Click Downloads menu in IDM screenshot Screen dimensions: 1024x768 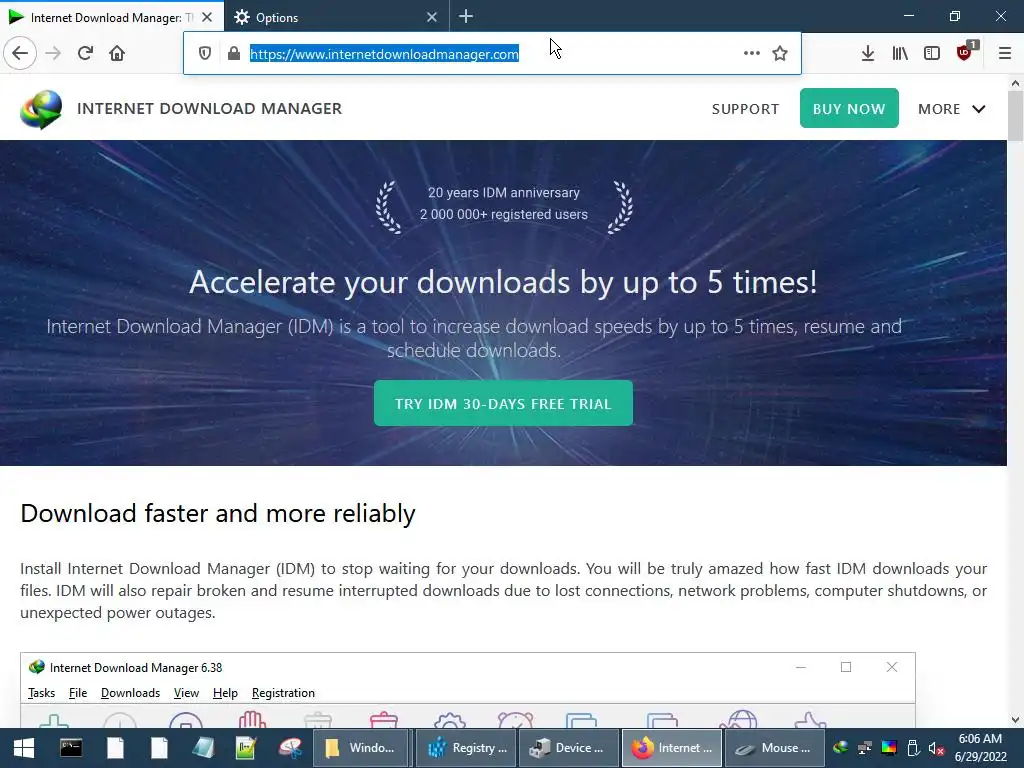click(x=130, y=693)
